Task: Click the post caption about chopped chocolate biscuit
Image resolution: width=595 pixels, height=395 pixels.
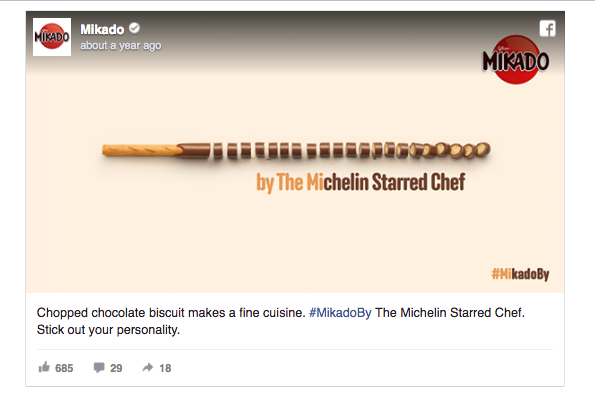Action: tap(281, 321)
